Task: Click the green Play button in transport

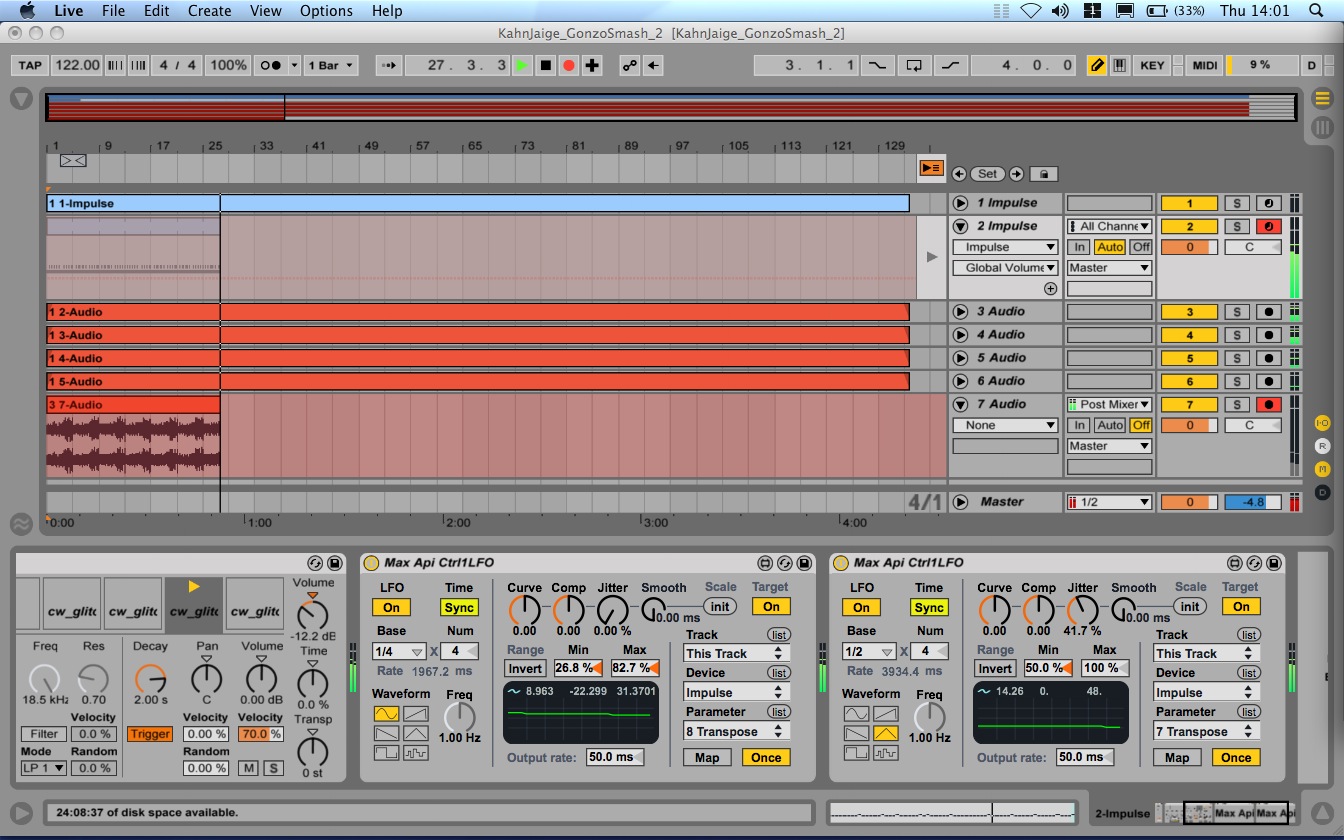Action: (x=521, y=65)
